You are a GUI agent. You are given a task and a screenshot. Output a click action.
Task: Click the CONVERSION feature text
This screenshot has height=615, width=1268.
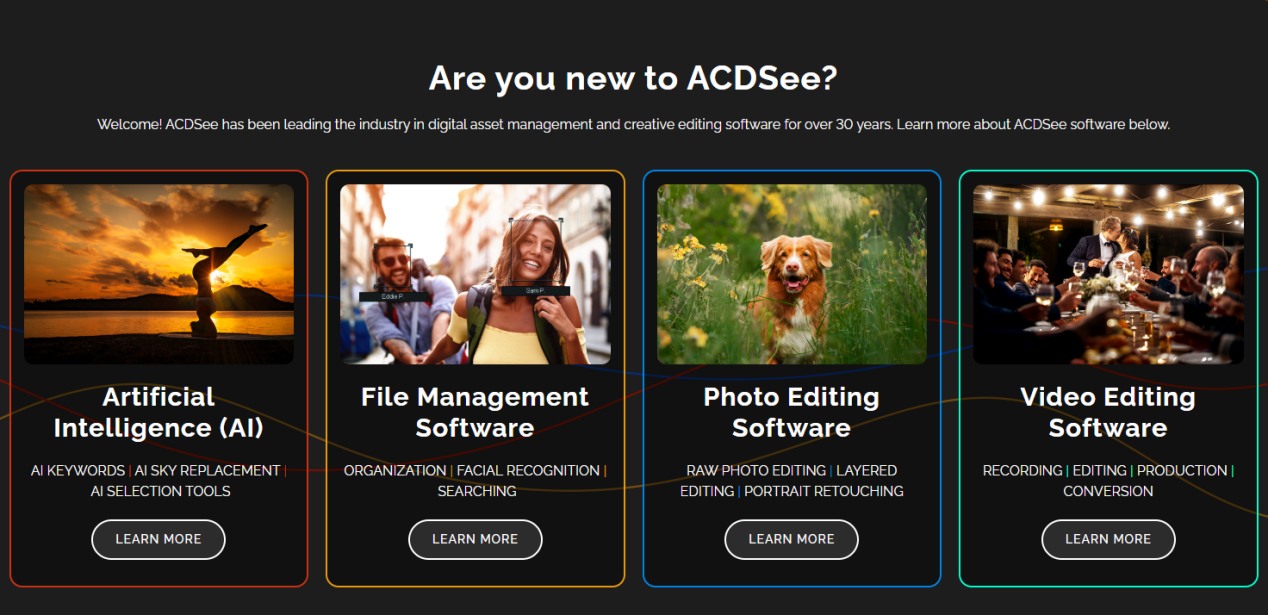click(1108, 491)
